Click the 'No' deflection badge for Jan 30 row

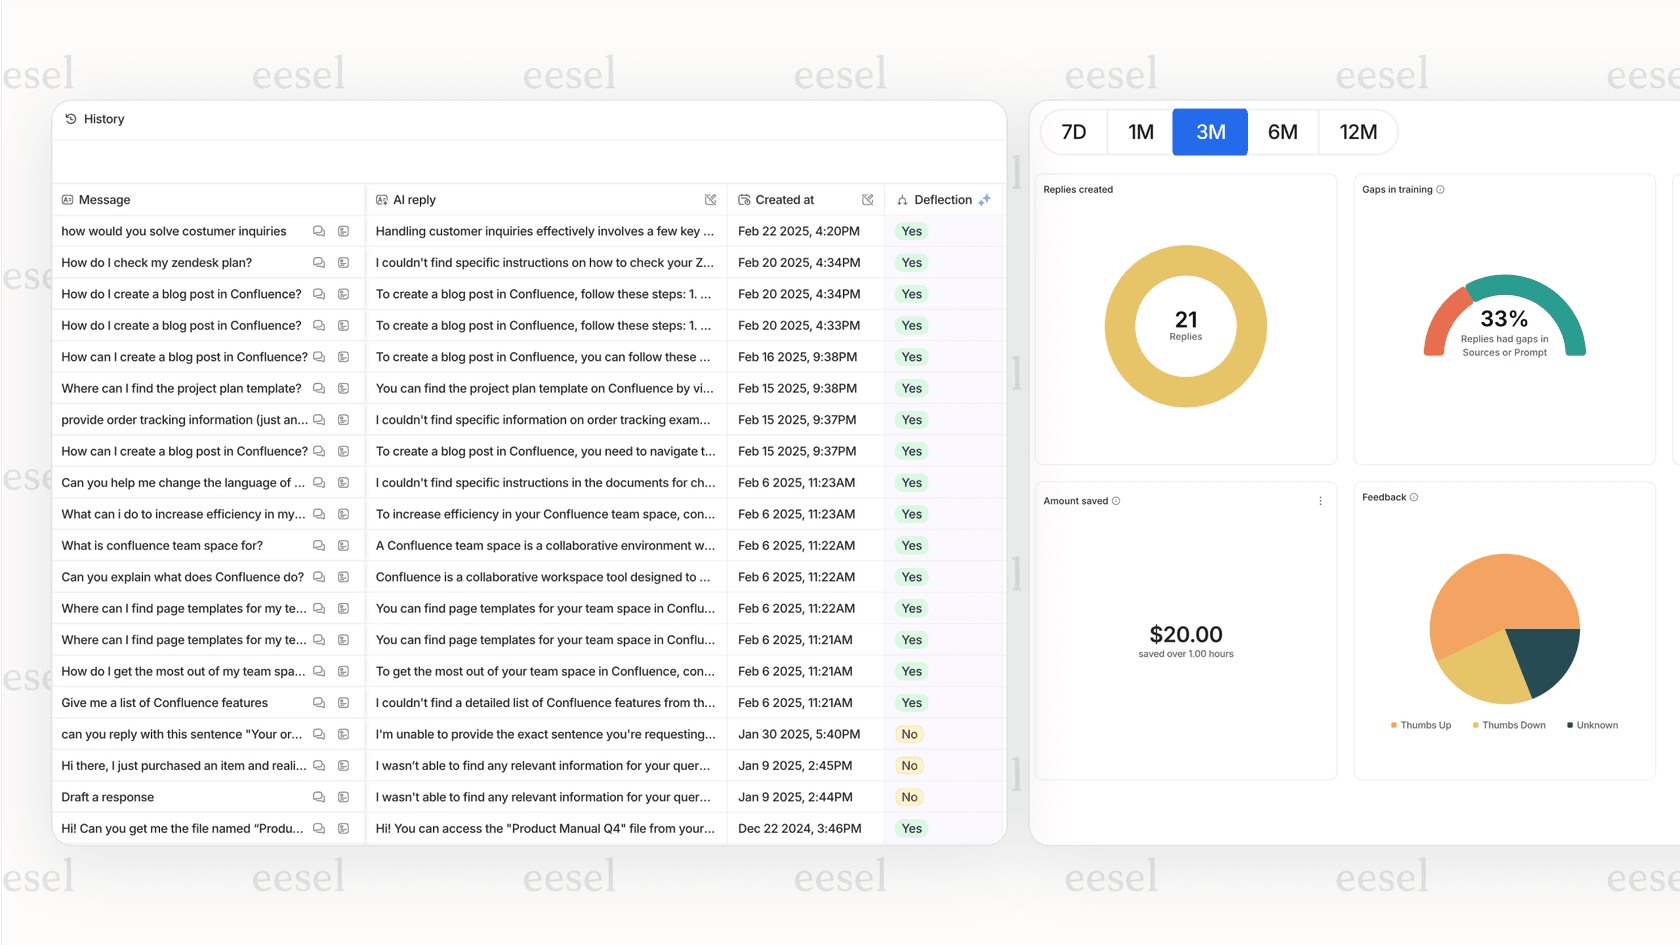coord(909,735)
